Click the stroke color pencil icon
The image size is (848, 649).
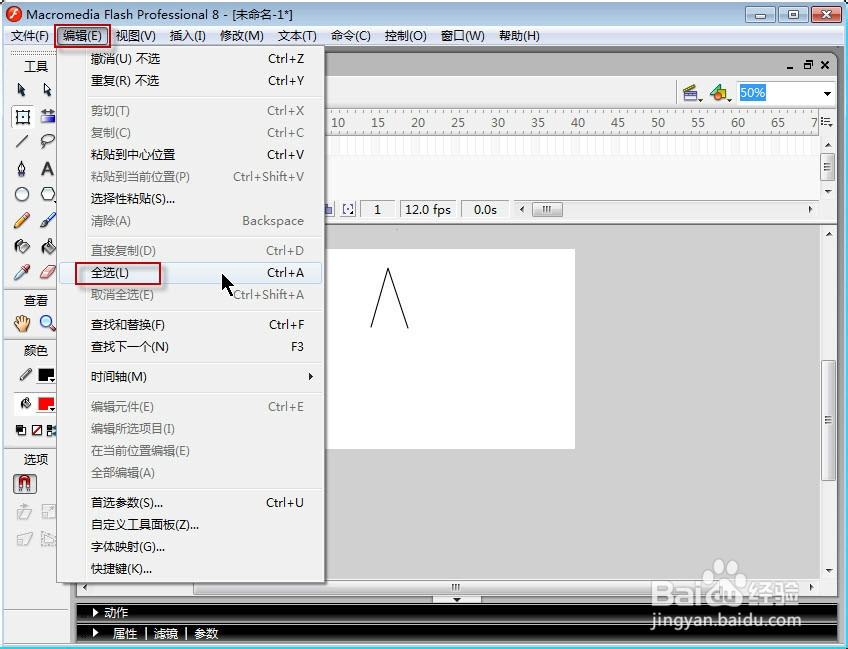coord(25,375)
